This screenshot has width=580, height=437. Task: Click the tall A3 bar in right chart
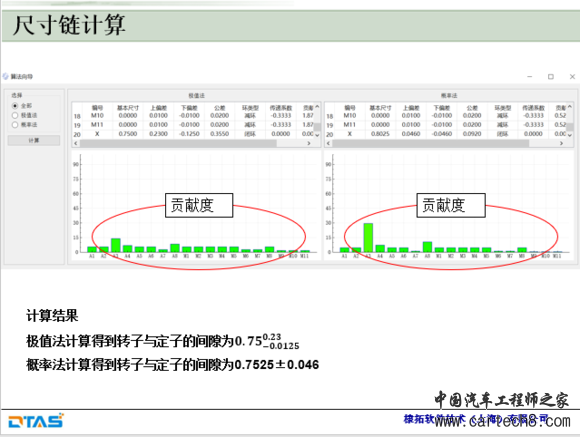click(368, 238)
